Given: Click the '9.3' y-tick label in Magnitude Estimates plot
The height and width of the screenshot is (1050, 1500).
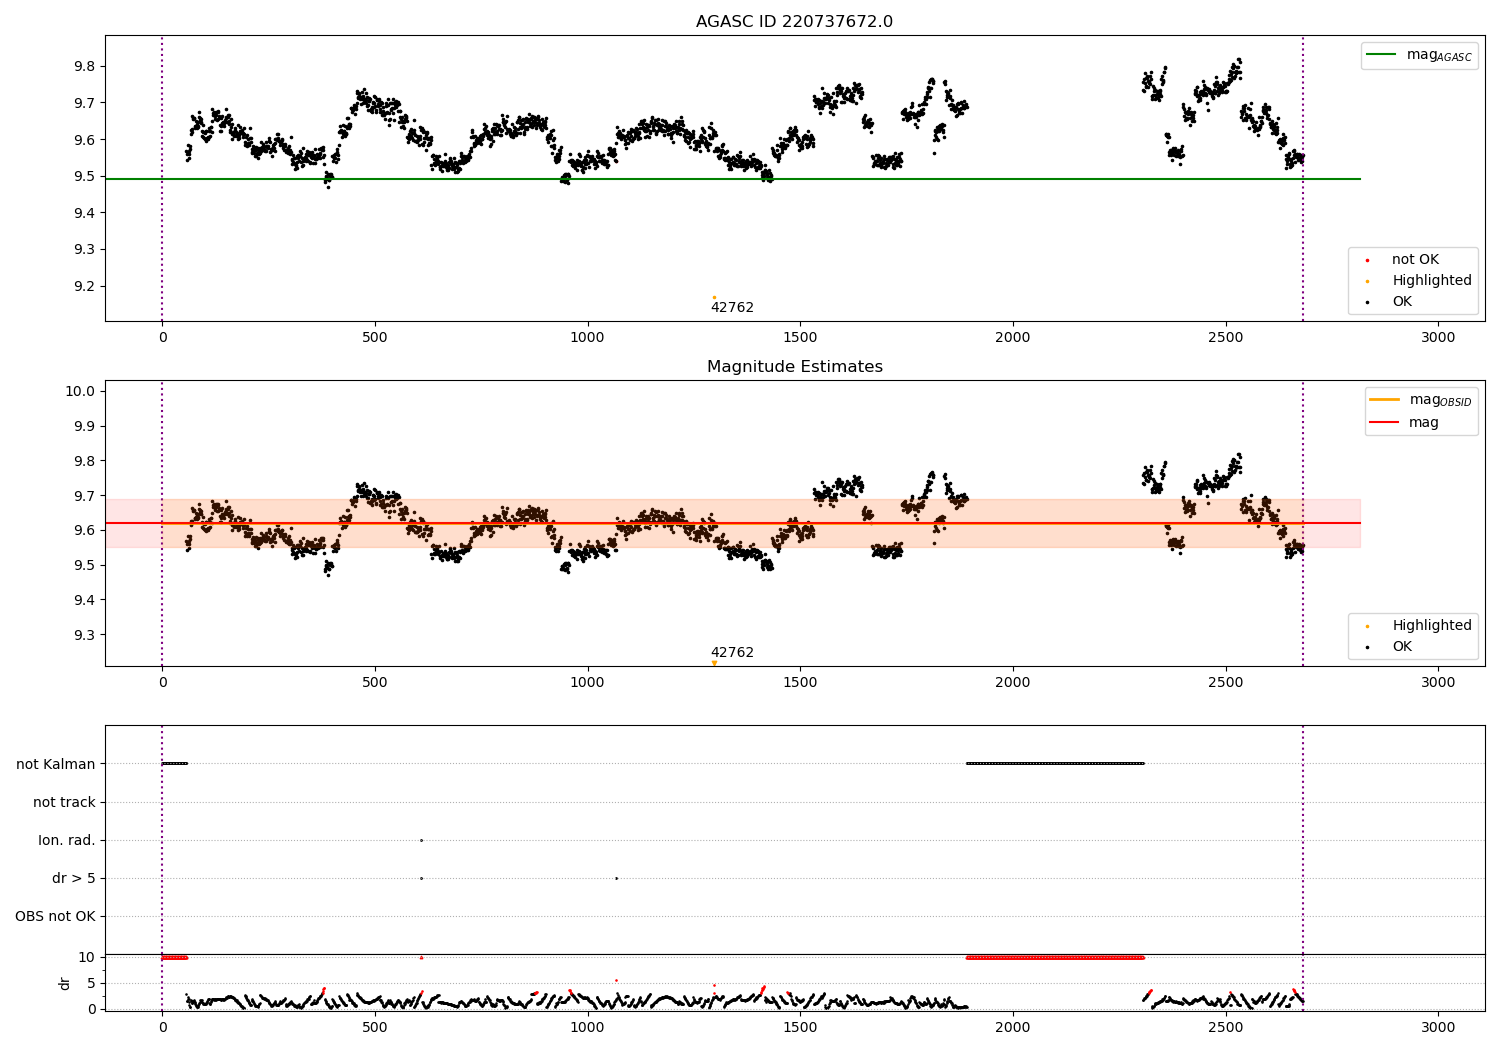Looking at the screenshot, I should pyautogui.click(x=84, y=635).
